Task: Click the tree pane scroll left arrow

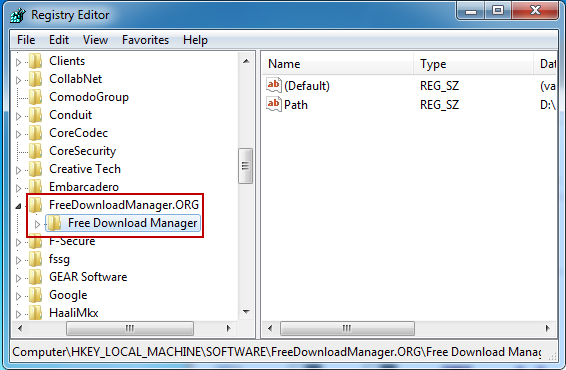Action: (20, 328)
